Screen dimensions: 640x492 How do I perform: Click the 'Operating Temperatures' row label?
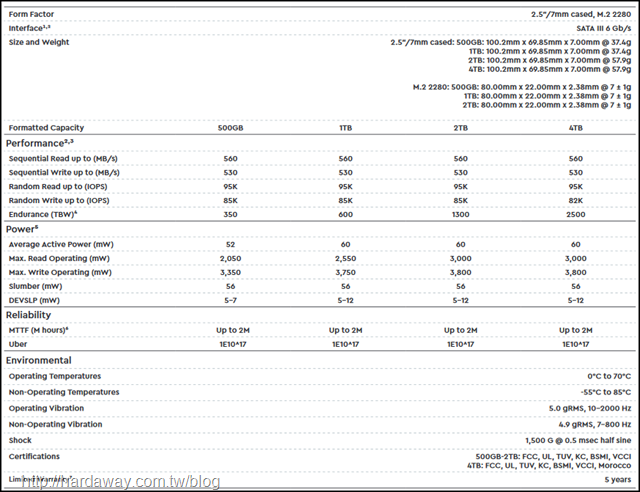55,376
